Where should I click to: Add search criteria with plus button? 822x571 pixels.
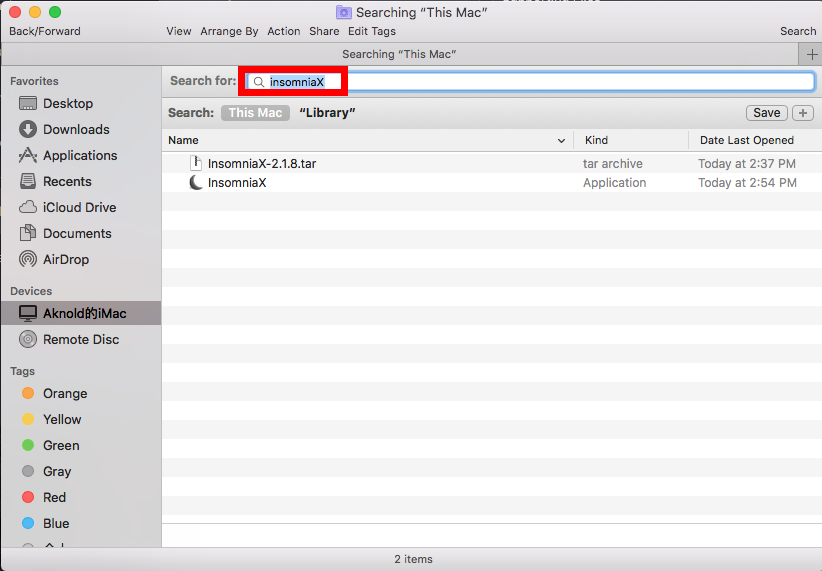pyautogui.click(x=803, y=113)
